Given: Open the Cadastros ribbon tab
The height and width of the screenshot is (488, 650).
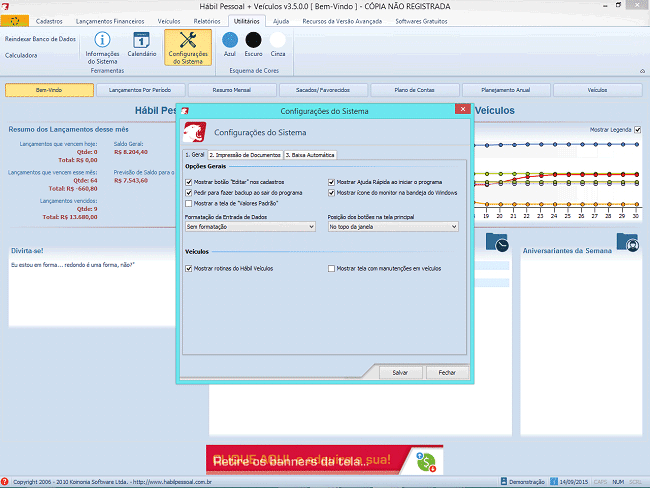Looking at the screenshot, I should (49, 21).
